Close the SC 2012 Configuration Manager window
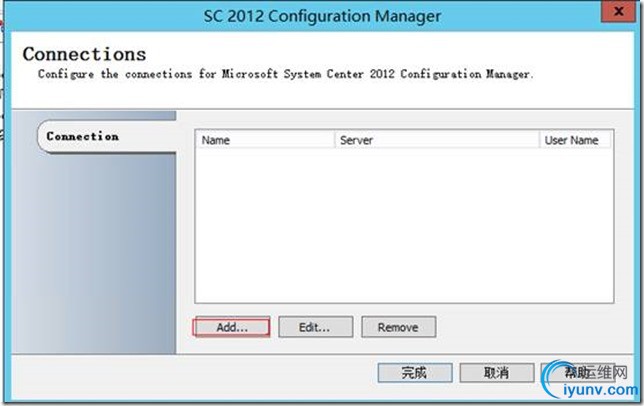 pyautogui.click(x=618, y=11)
